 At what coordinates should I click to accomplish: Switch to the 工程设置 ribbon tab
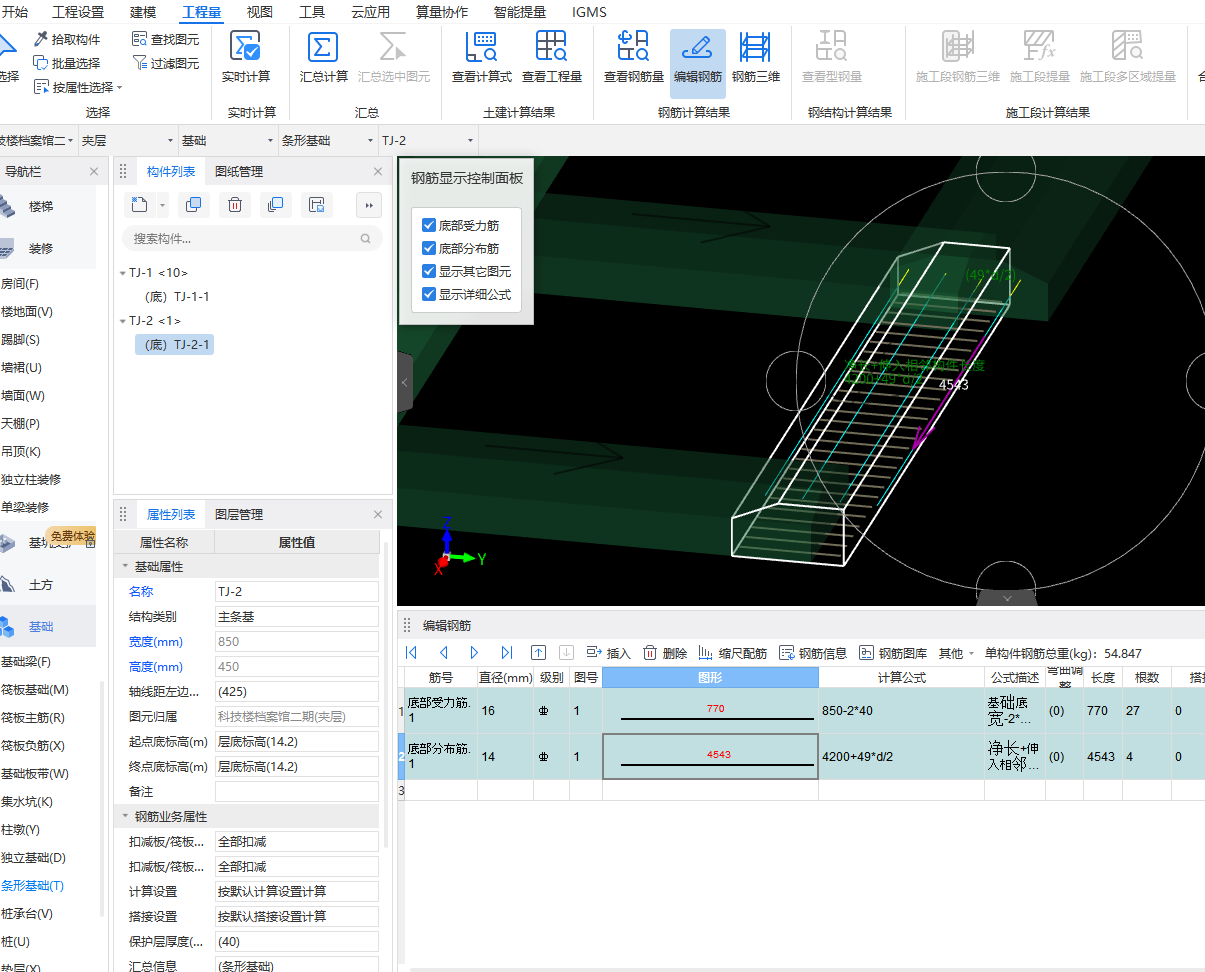(78, 12)
